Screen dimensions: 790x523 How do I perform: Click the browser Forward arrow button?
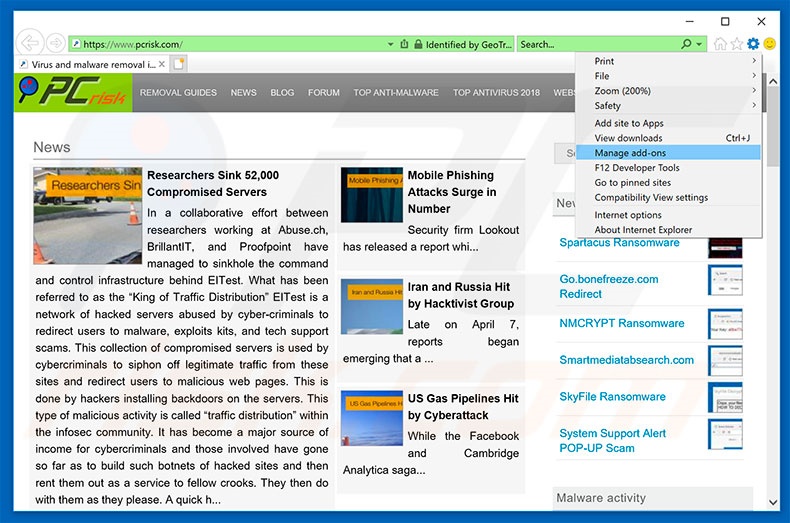click(55, 43)
